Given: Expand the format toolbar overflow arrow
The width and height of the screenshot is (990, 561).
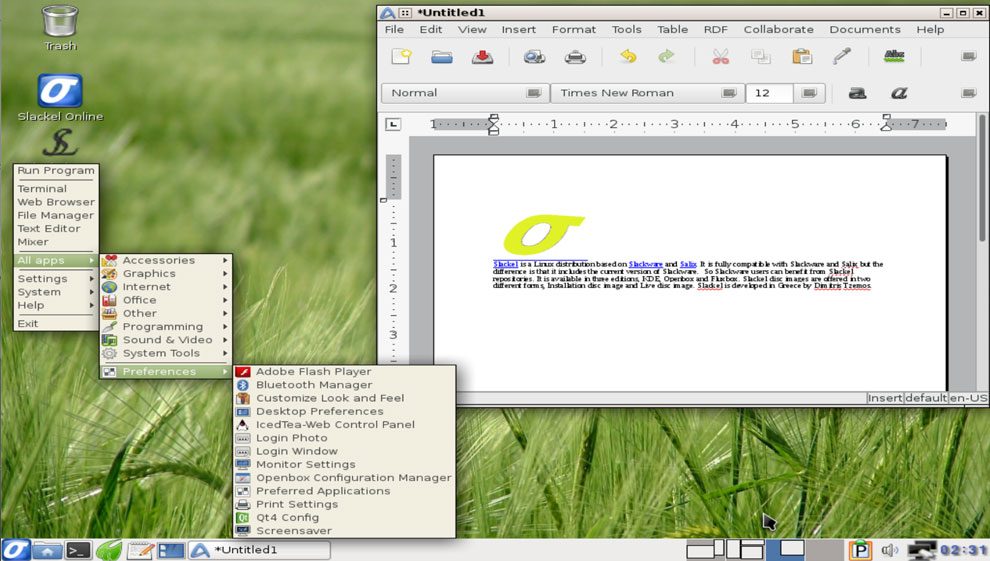Looking at the screenshot, I should [969, 93].
